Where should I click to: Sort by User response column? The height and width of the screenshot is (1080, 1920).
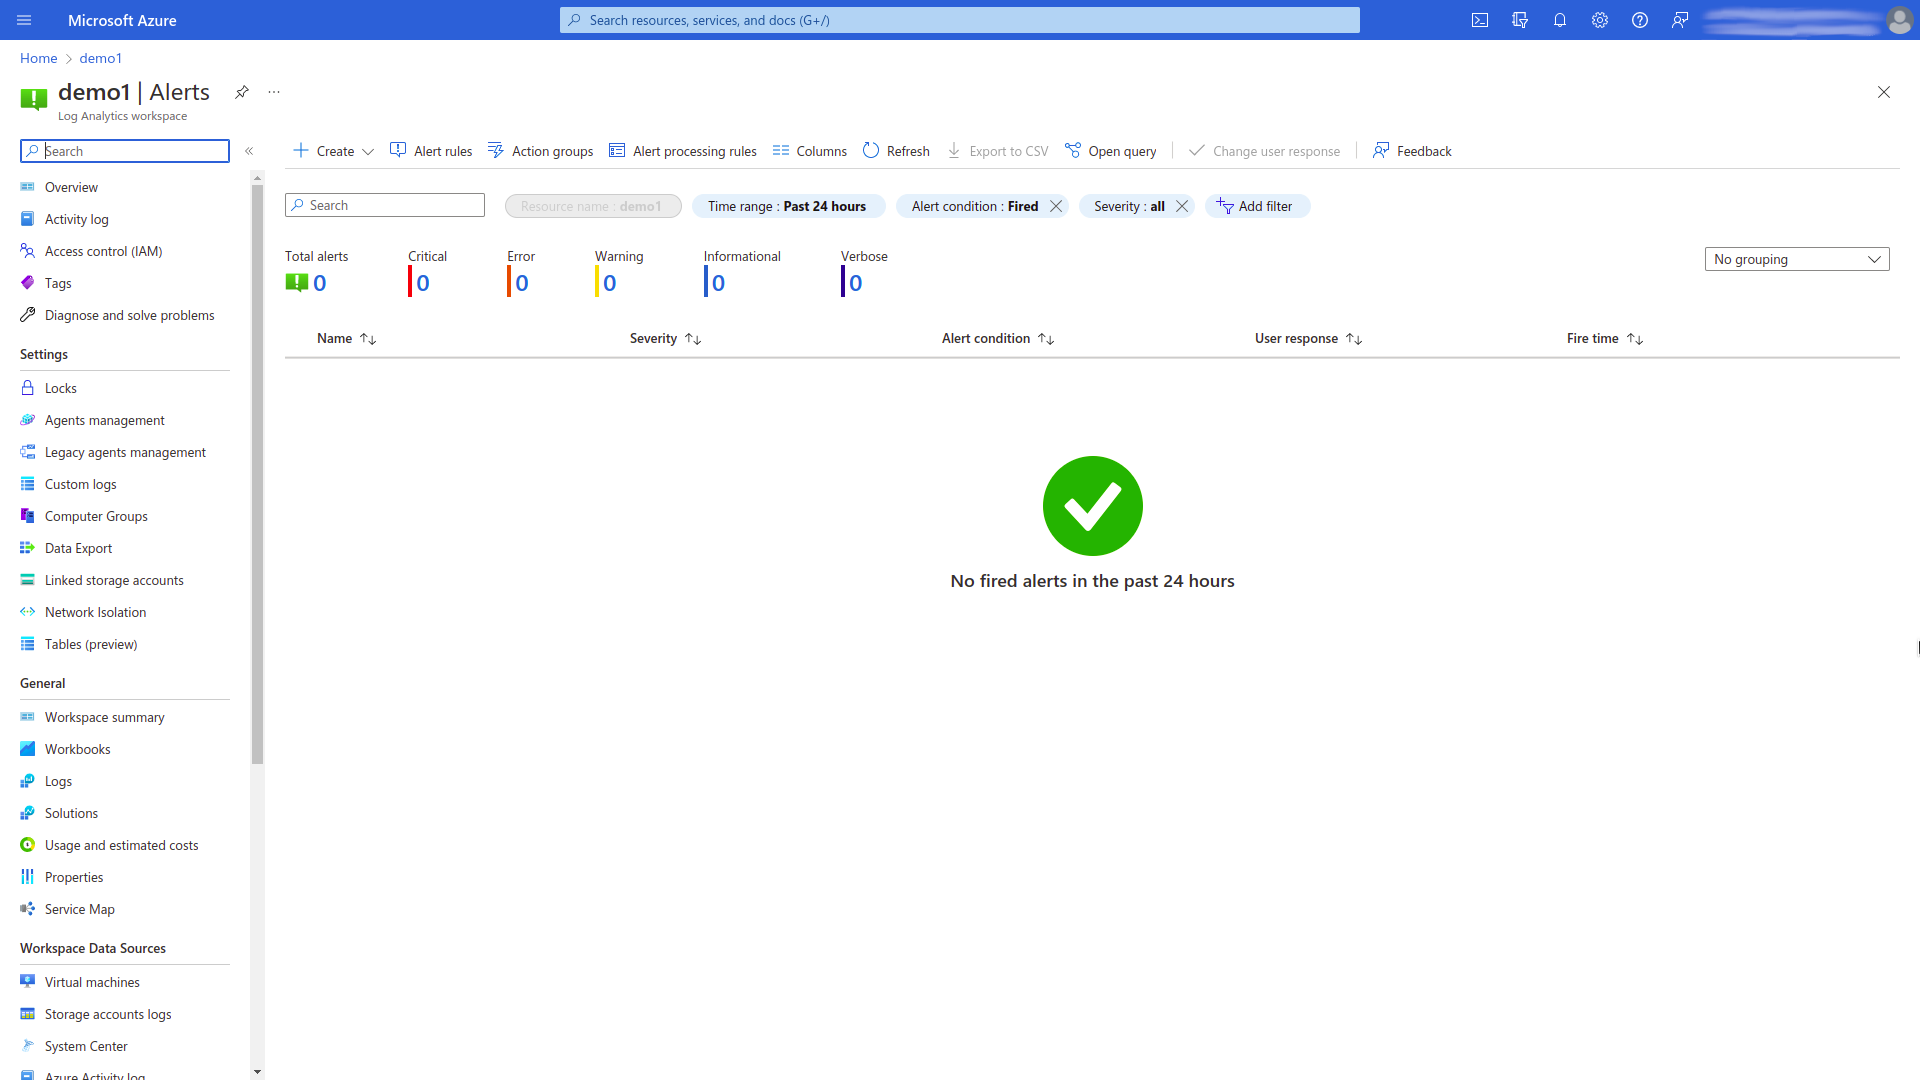[x=1308, y=339]
